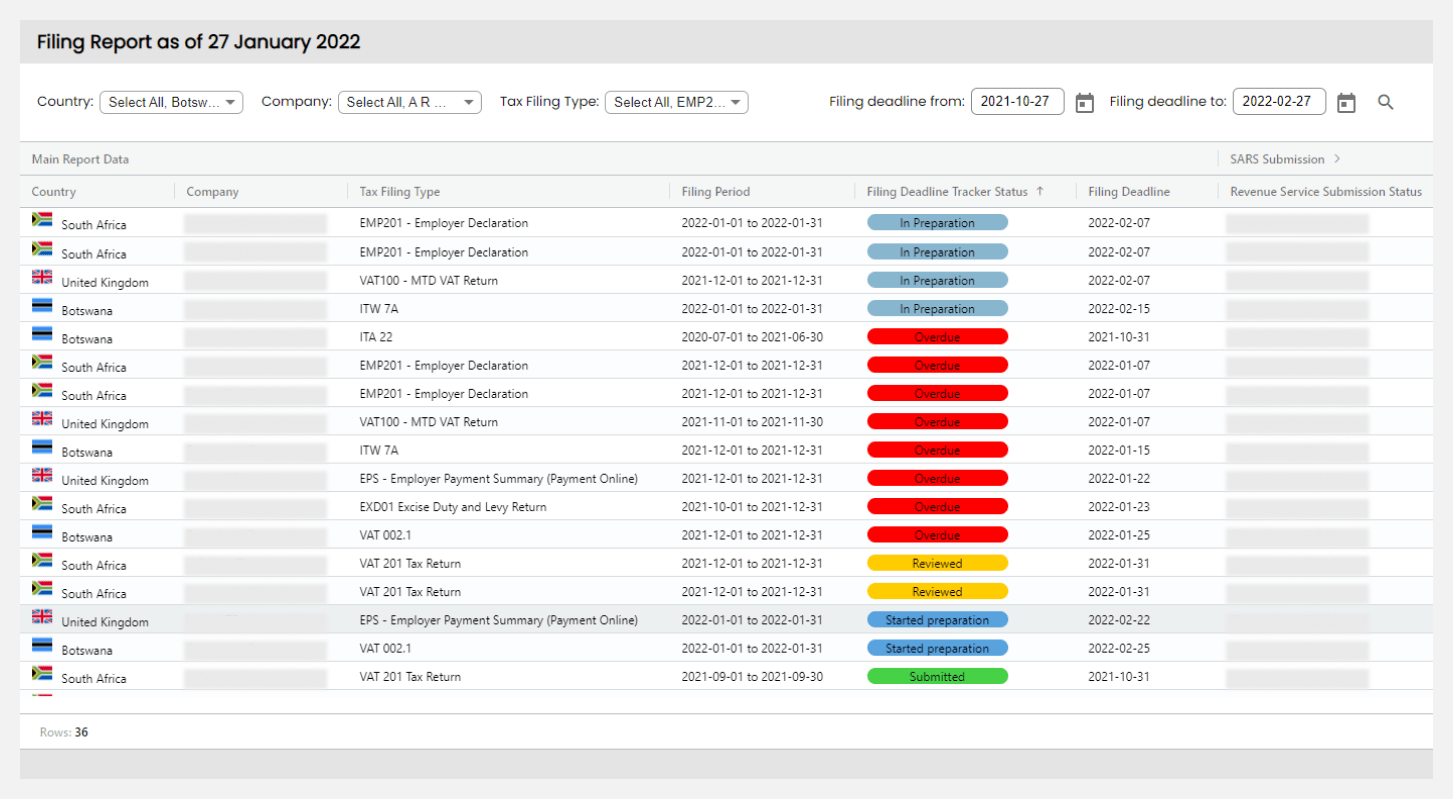Click the Botswana flag in the Overdue ITW 7A row
1453x799 pixels.
point(42,446)
